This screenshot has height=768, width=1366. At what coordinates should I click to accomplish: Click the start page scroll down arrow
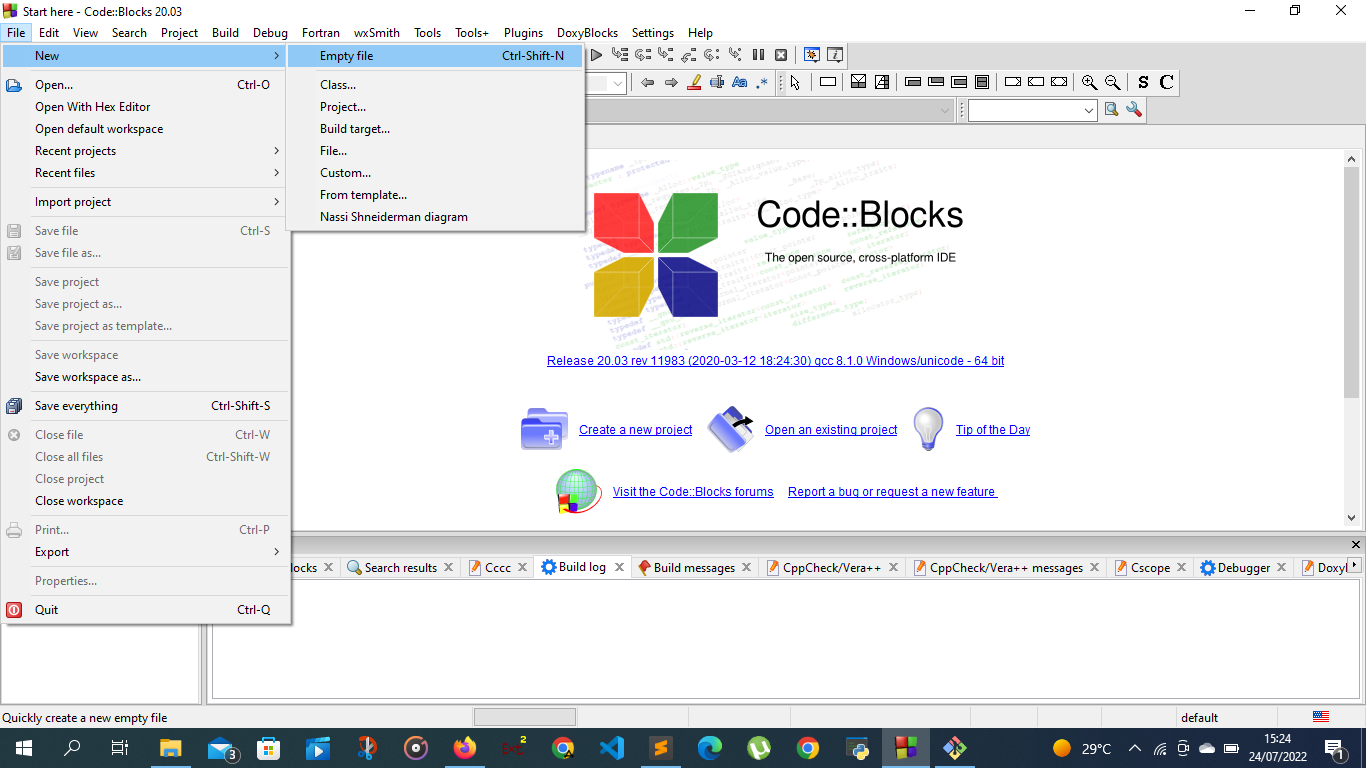pos(1351,518)
